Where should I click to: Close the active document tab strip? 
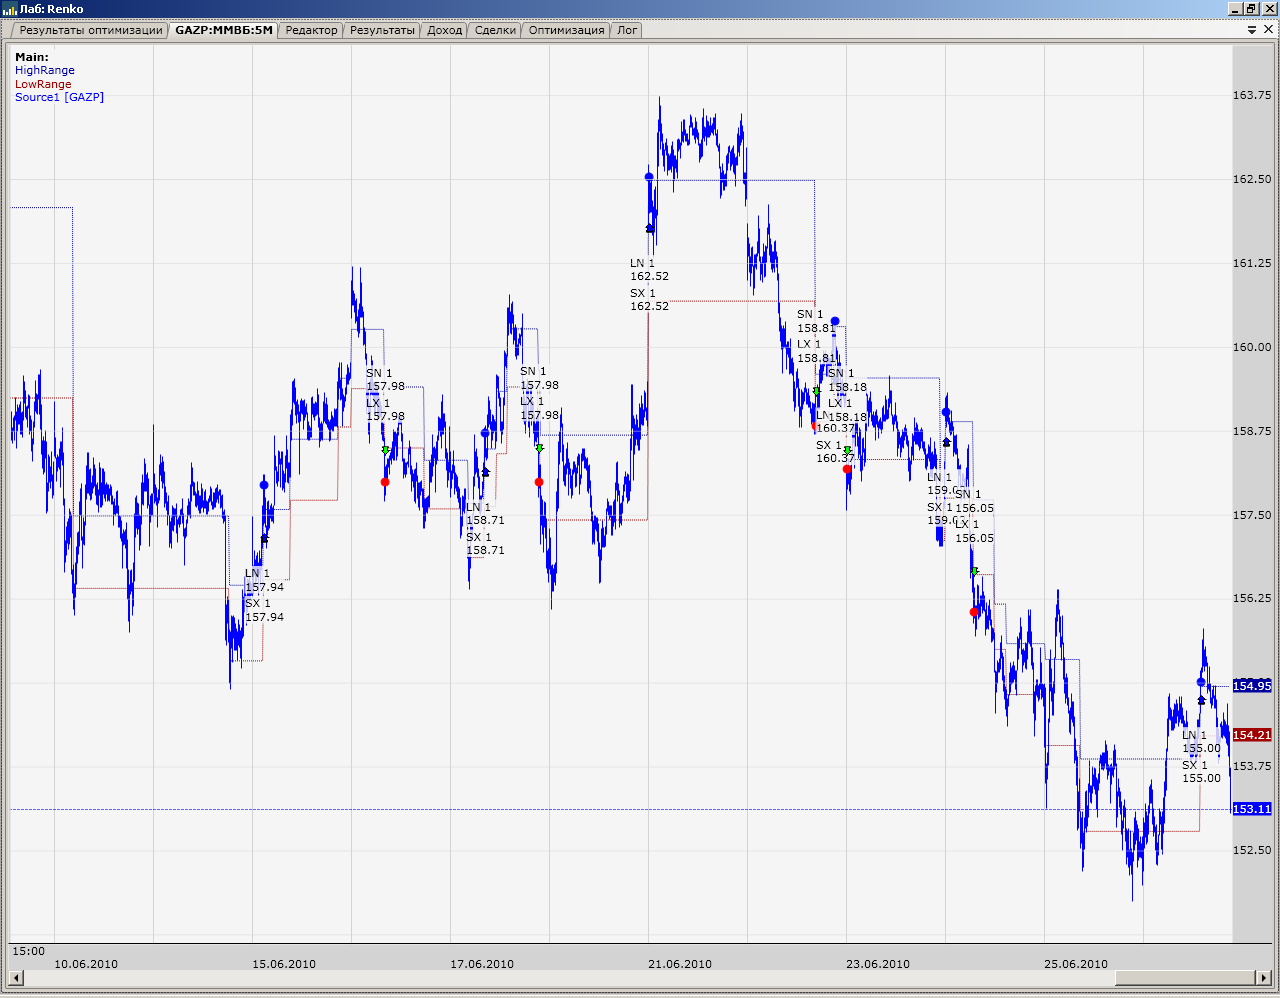pos(1269,30)
